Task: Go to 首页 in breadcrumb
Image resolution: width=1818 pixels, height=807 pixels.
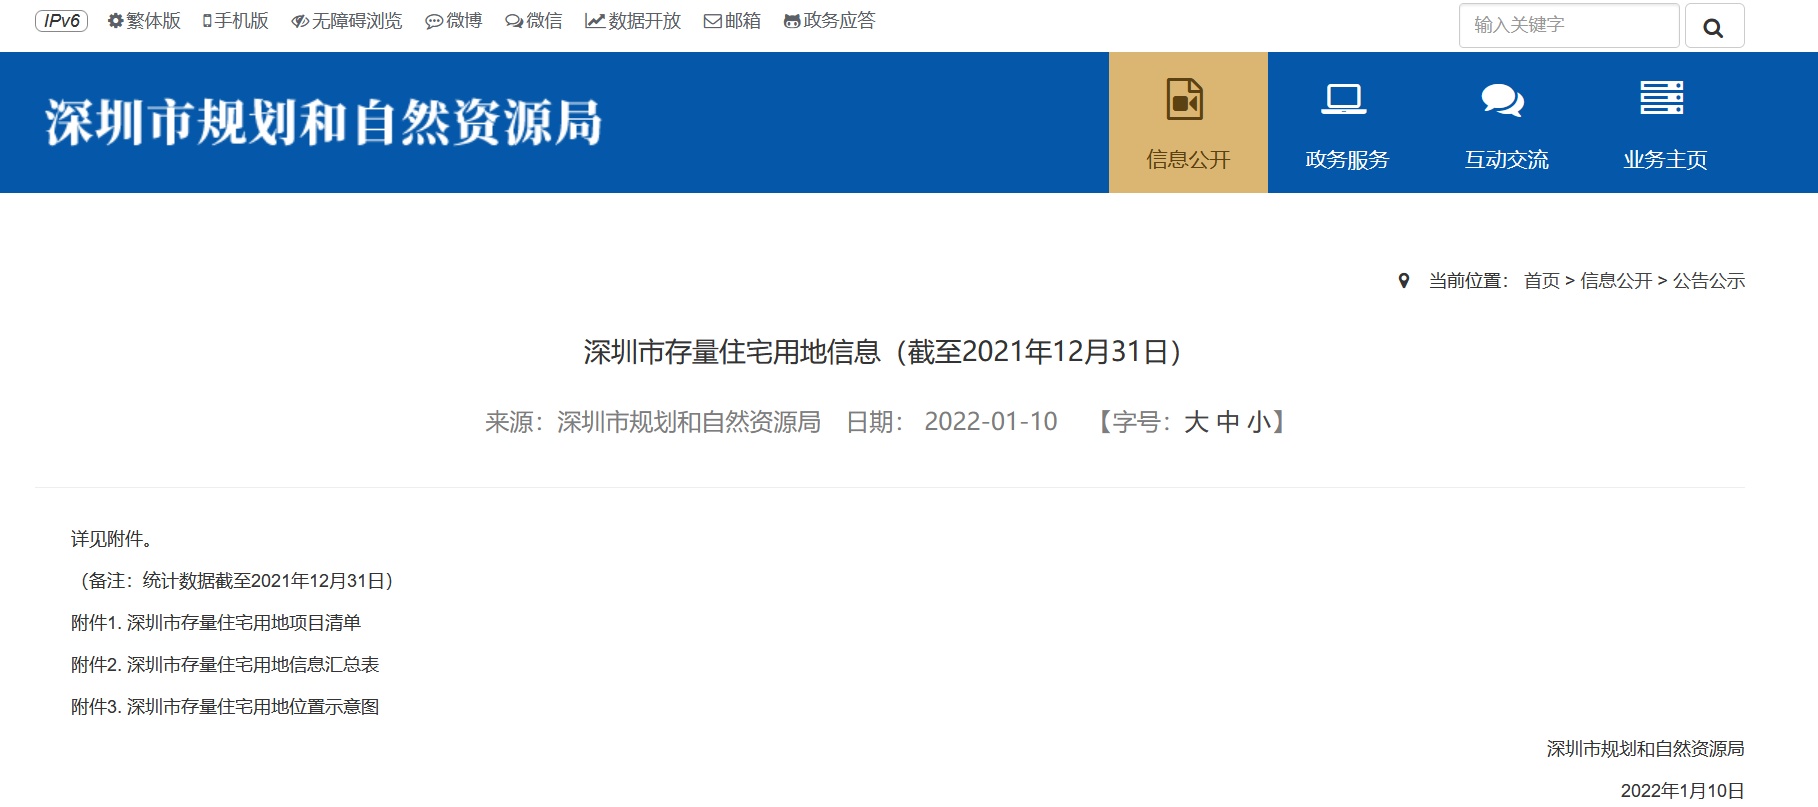Action: point(1542,281)
